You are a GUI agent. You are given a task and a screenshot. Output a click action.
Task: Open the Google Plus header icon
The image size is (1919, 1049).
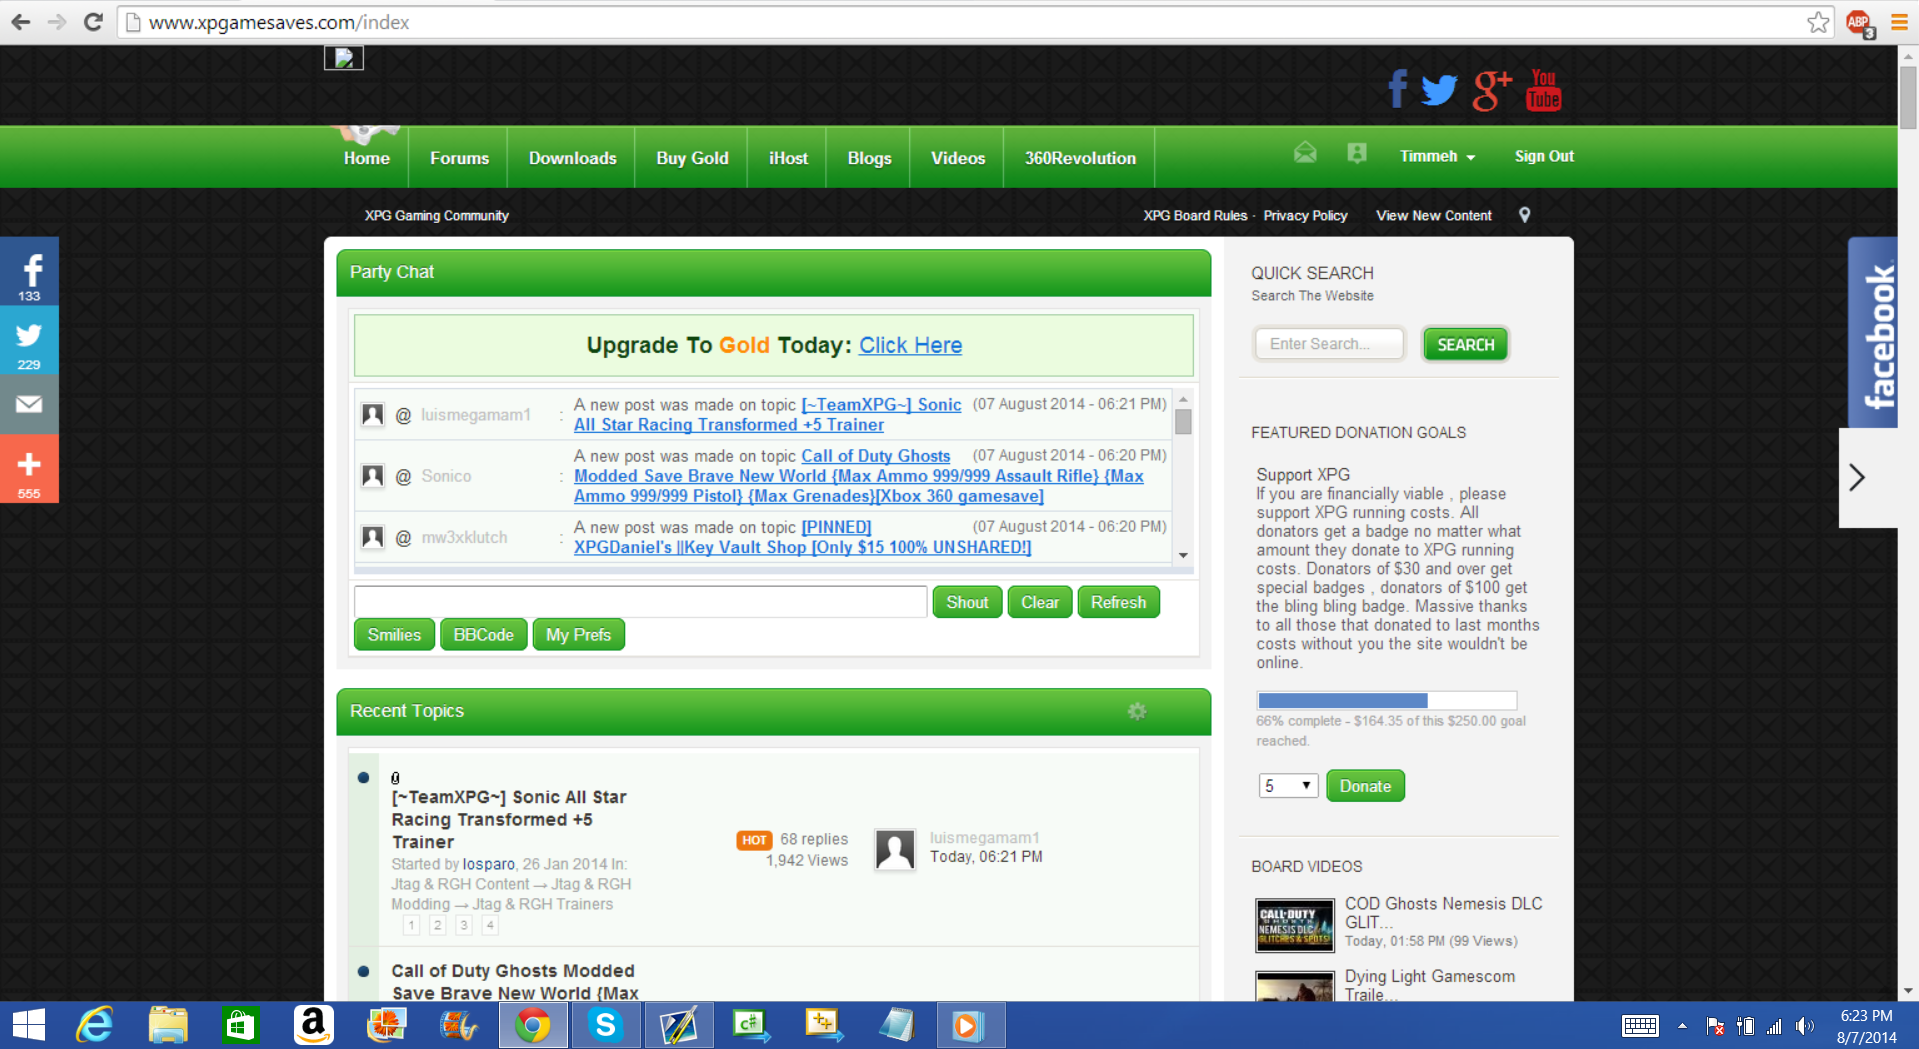tap(1491, 90)
